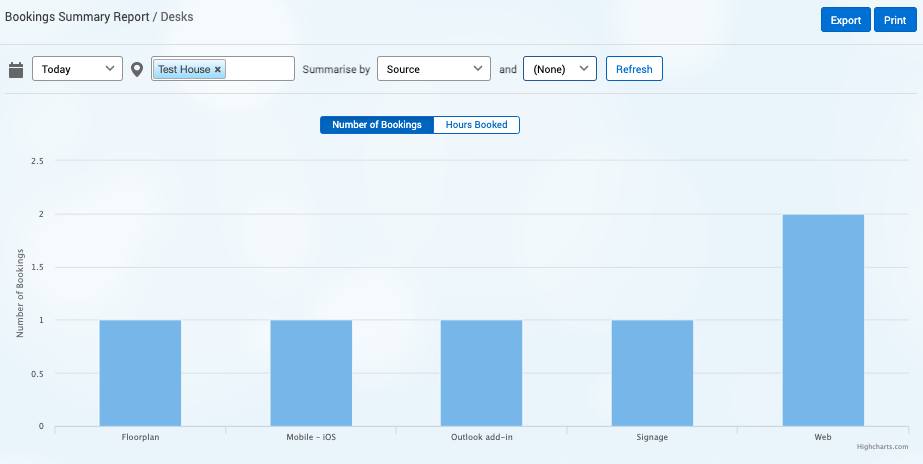Select the Floorplan bar in the chart
This screenshot has width=923, height=464.
point(140,373)
